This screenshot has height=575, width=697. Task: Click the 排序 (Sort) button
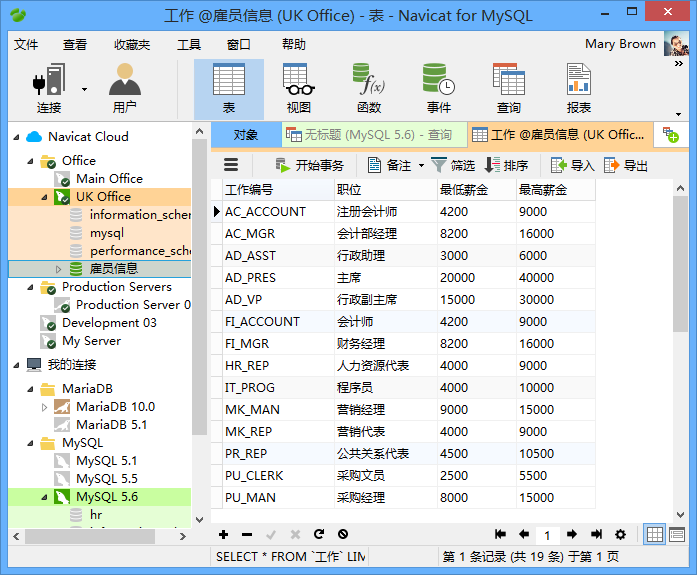[506, 165]
